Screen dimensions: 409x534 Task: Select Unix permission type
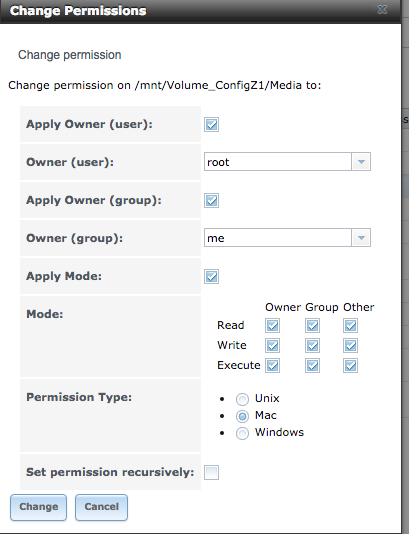242,399
